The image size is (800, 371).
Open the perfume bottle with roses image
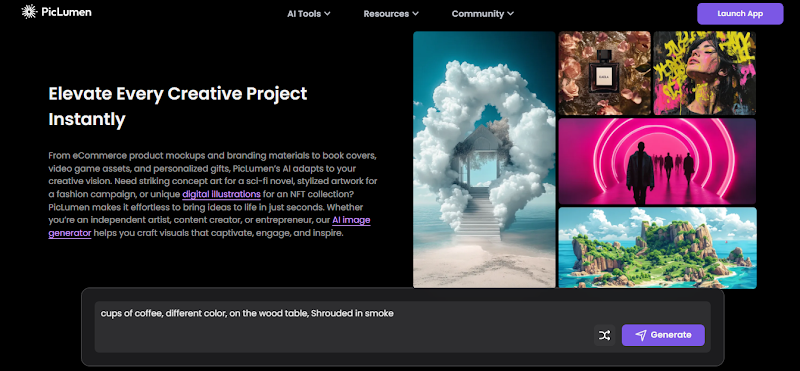coord(605,73)
